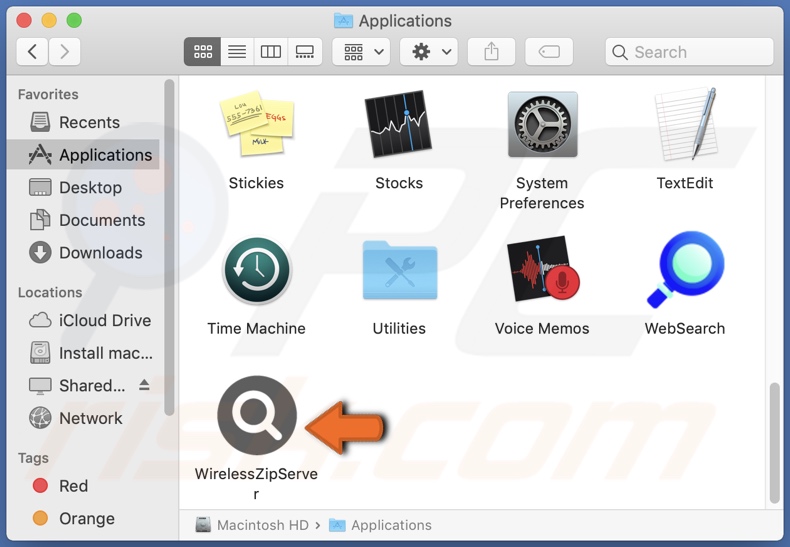
Task: Filter by the Red tag
Action: [85, 486]
